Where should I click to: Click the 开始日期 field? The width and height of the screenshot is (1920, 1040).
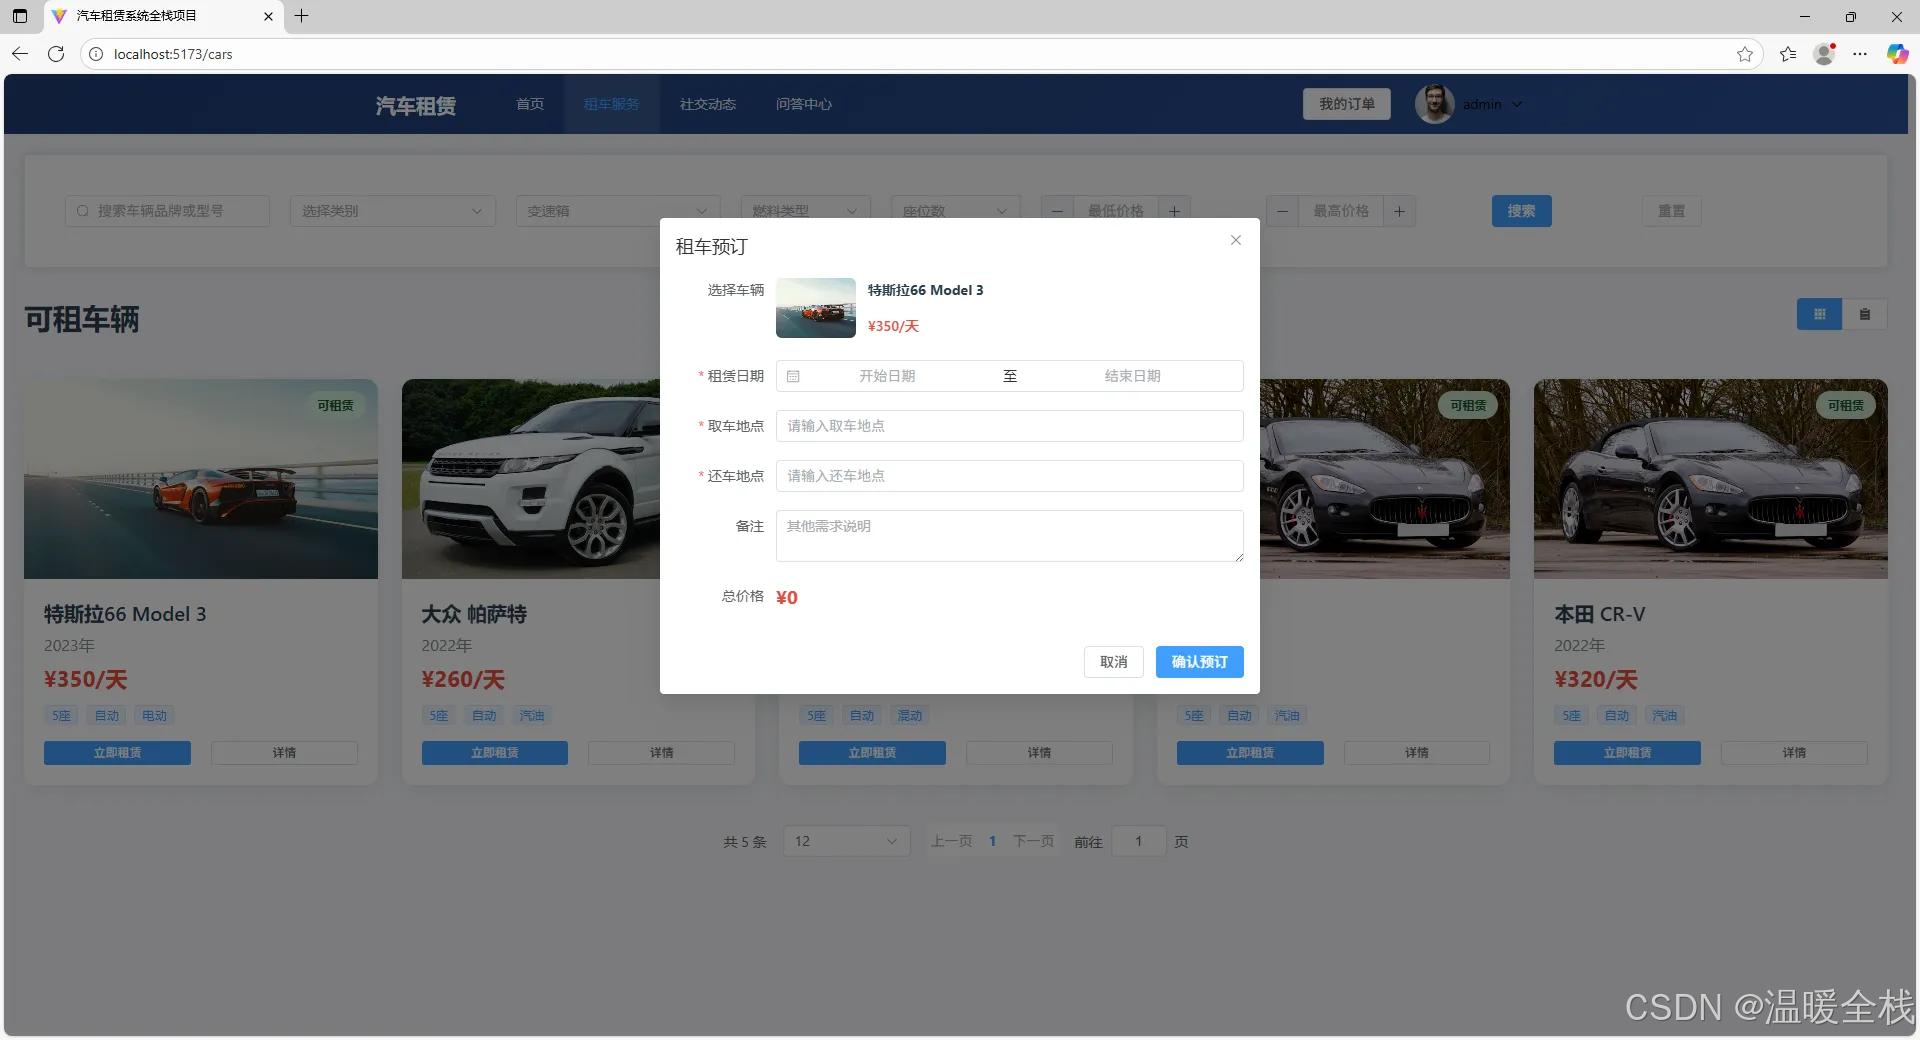click(x=887, y=376)
